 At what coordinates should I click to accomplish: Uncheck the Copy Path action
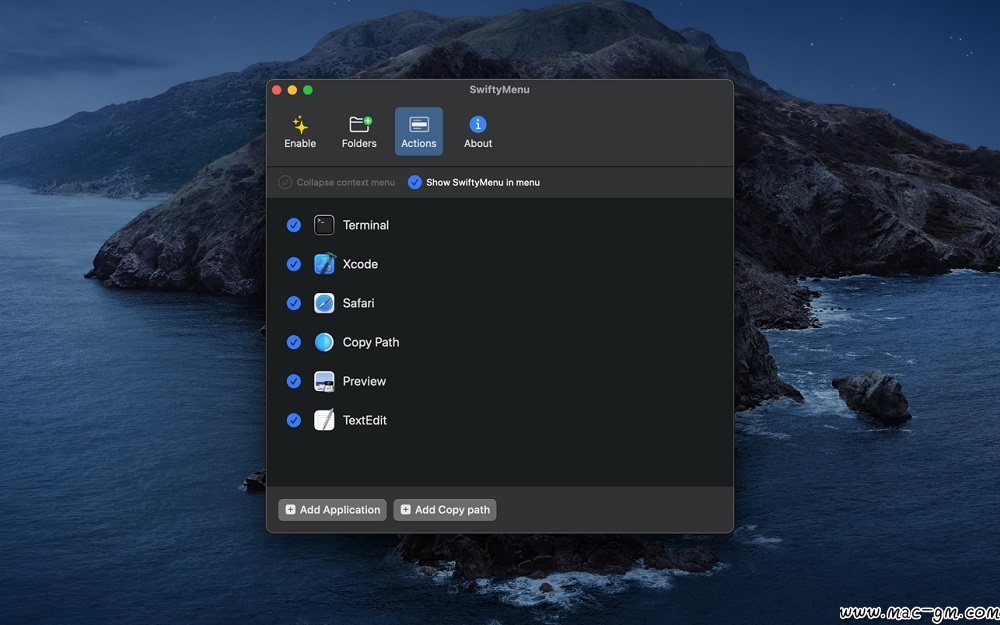click(293, 342)
